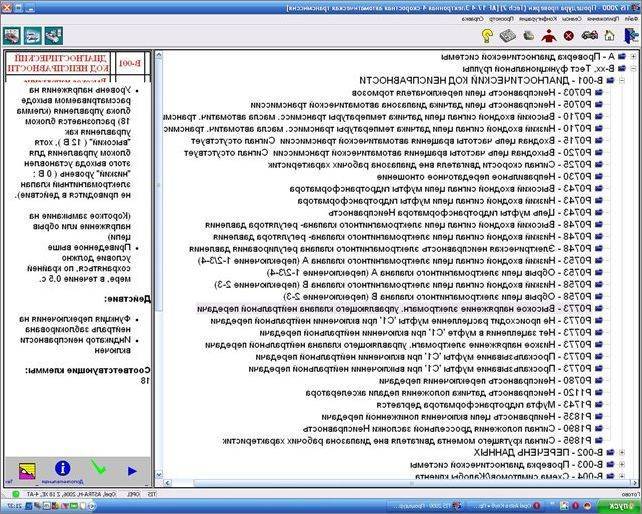Click folder icon next to P1895 row
Viewport: 642px width, 514px height.
599,441
